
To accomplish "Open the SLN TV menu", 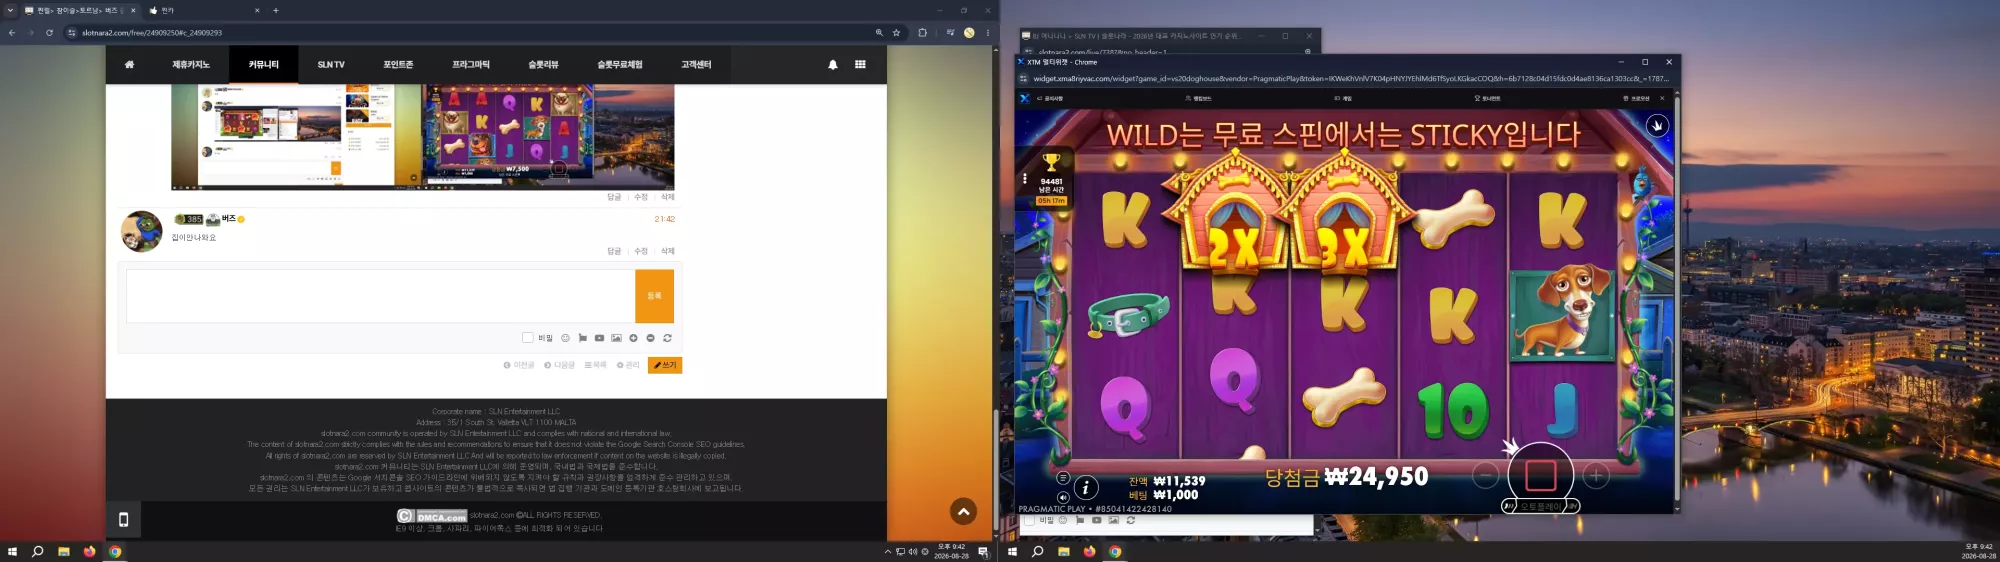I will (x=331, y=64).
